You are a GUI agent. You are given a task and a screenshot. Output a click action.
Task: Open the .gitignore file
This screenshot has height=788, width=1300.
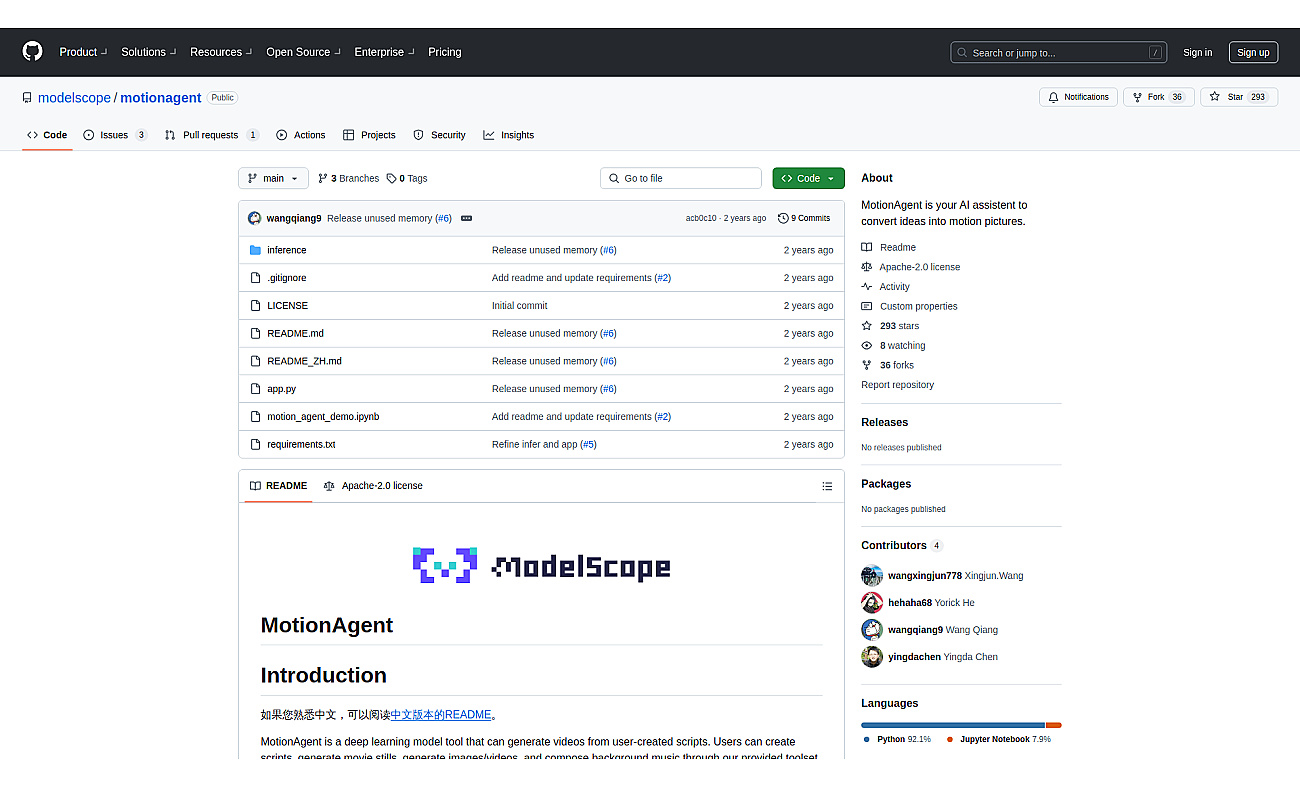click(287, 278)
